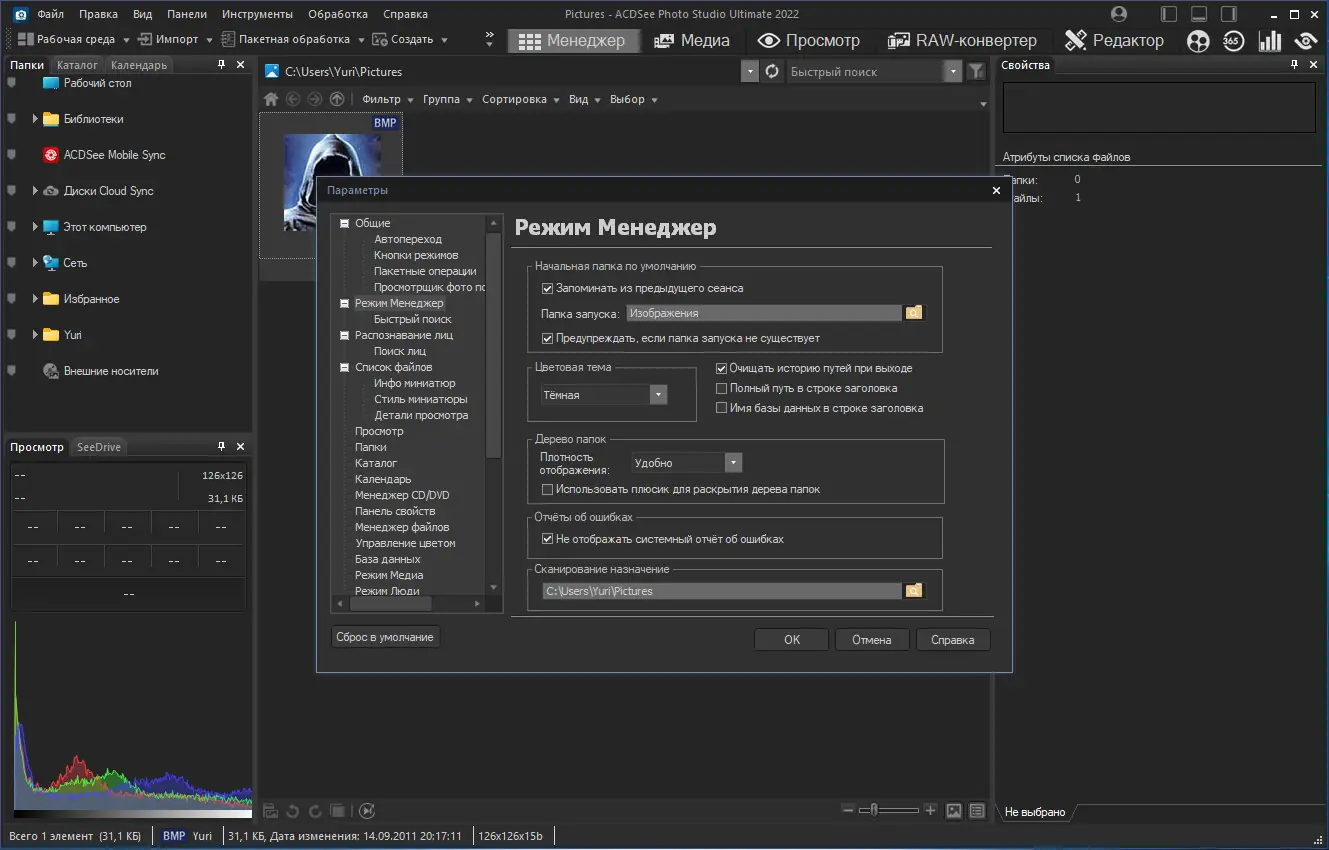Expand the 'Библиотеки' folder tree node

tap(35, 119)
